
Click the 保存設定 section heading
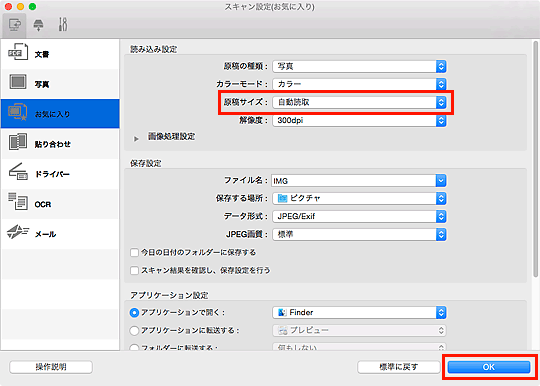pyautogui.click(x=146, y=163)
